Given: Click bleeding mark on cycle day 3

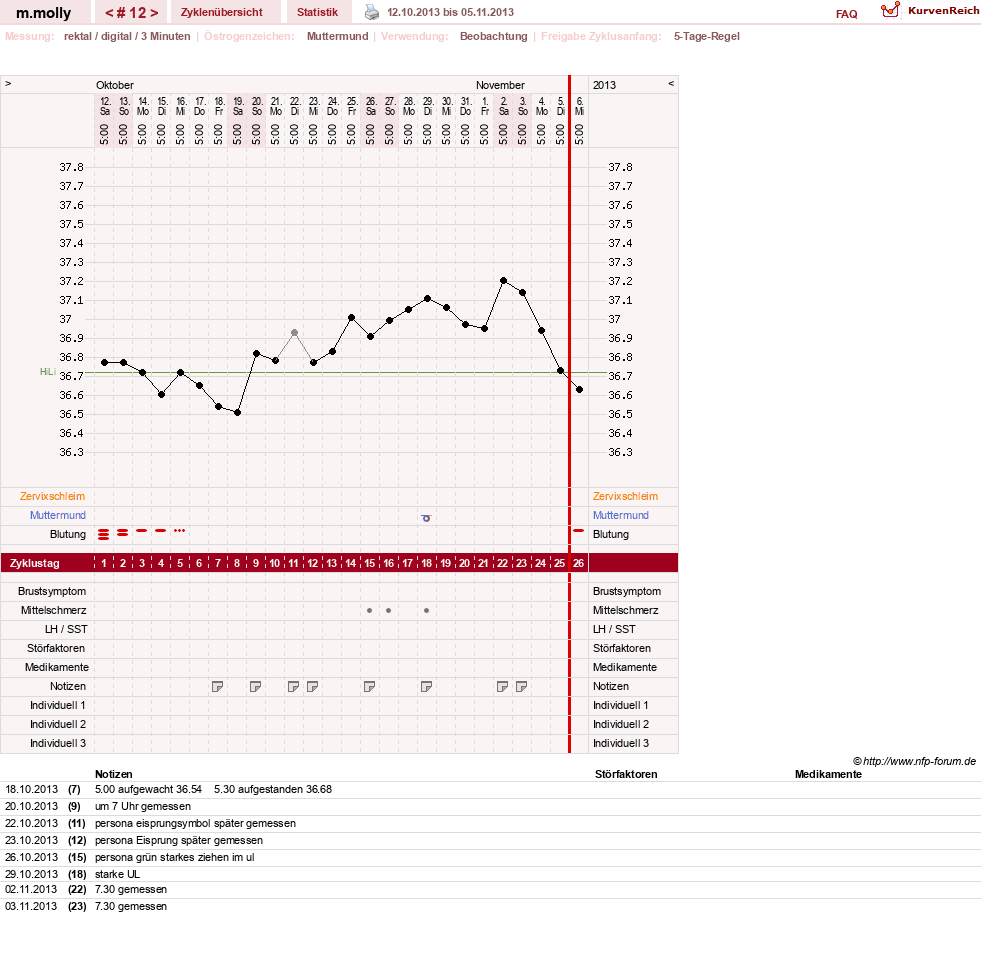Looking at the screenshot, I should coord(141,531).
